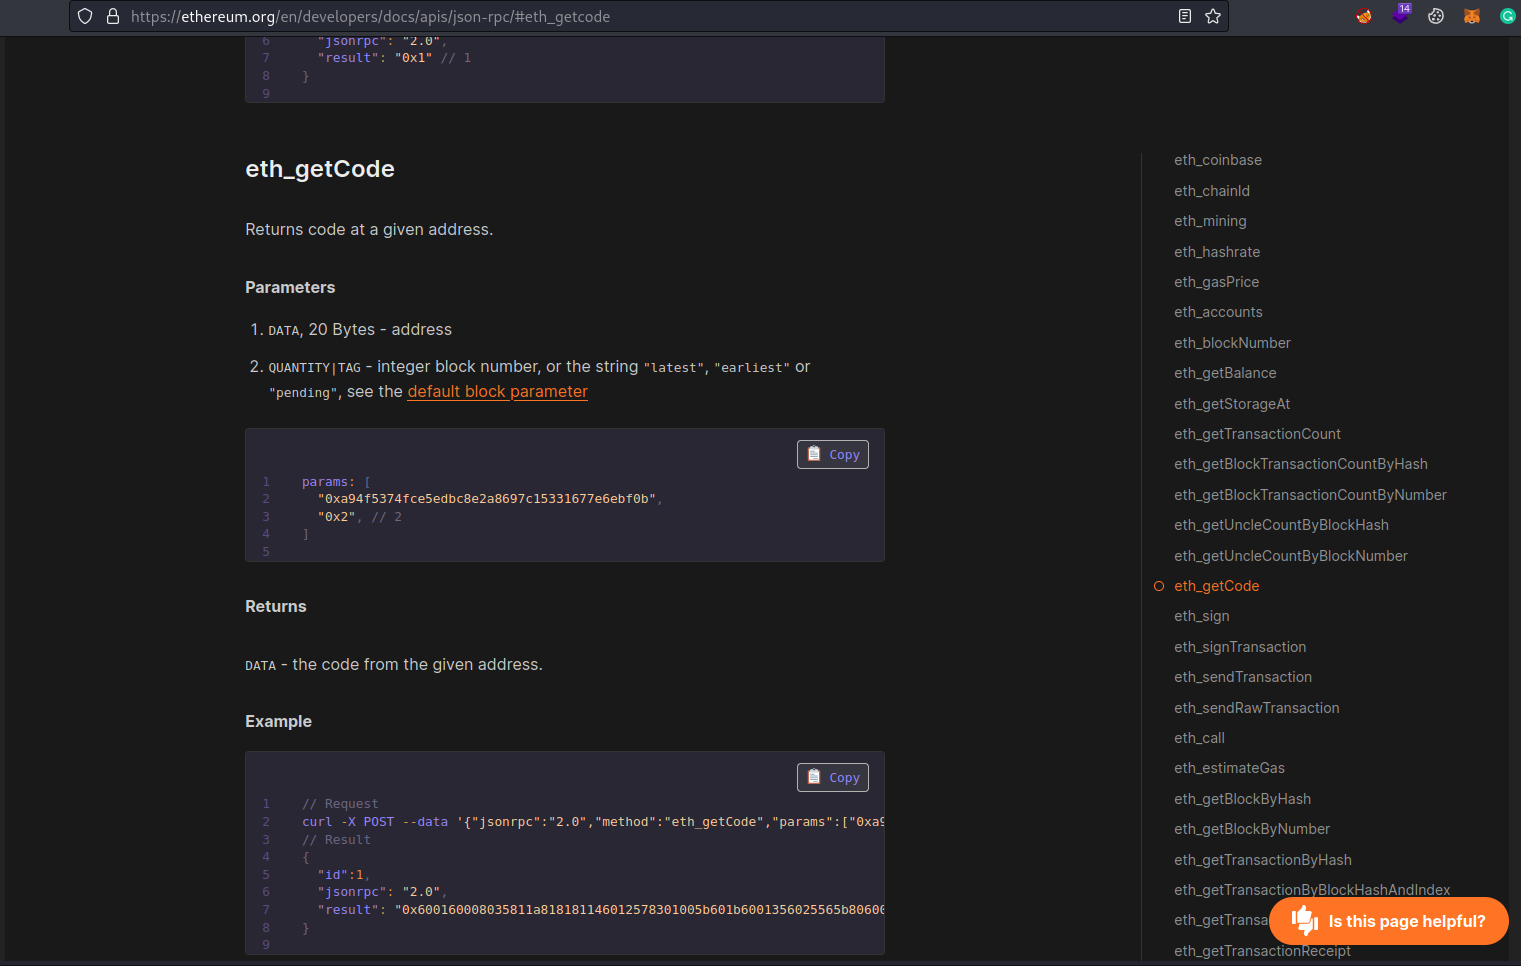1521x966 pixels.
Task: View site connection security via padlock
Action: [x=112, y=16]
